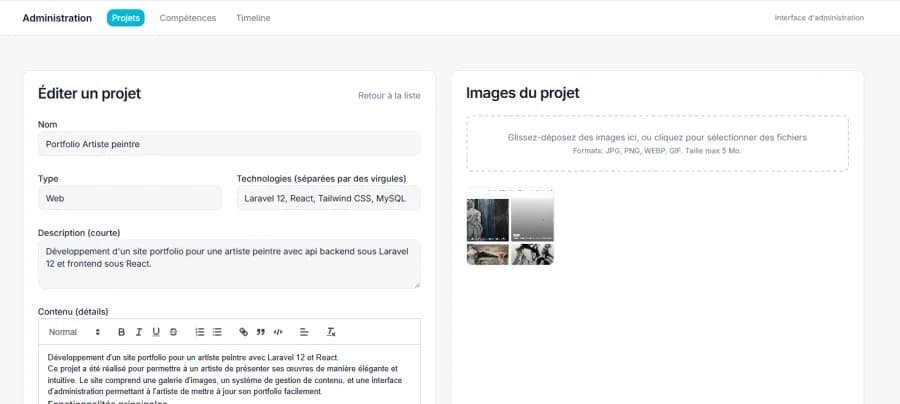
Task: Insert a hyperlink via link icon
Action: pyautogui.click(x=244, y=331)
